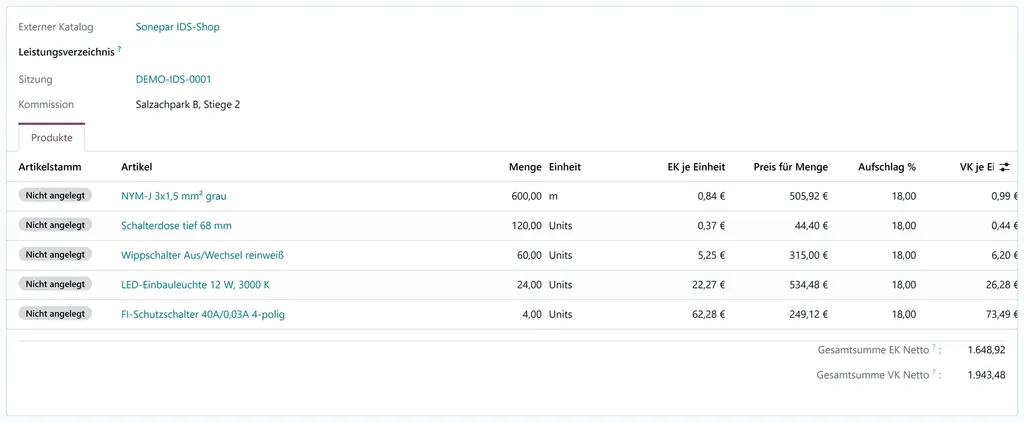Select quantity 120,00 in Schalterdose row
The image size is (1024, 422).
coord(526,225)
